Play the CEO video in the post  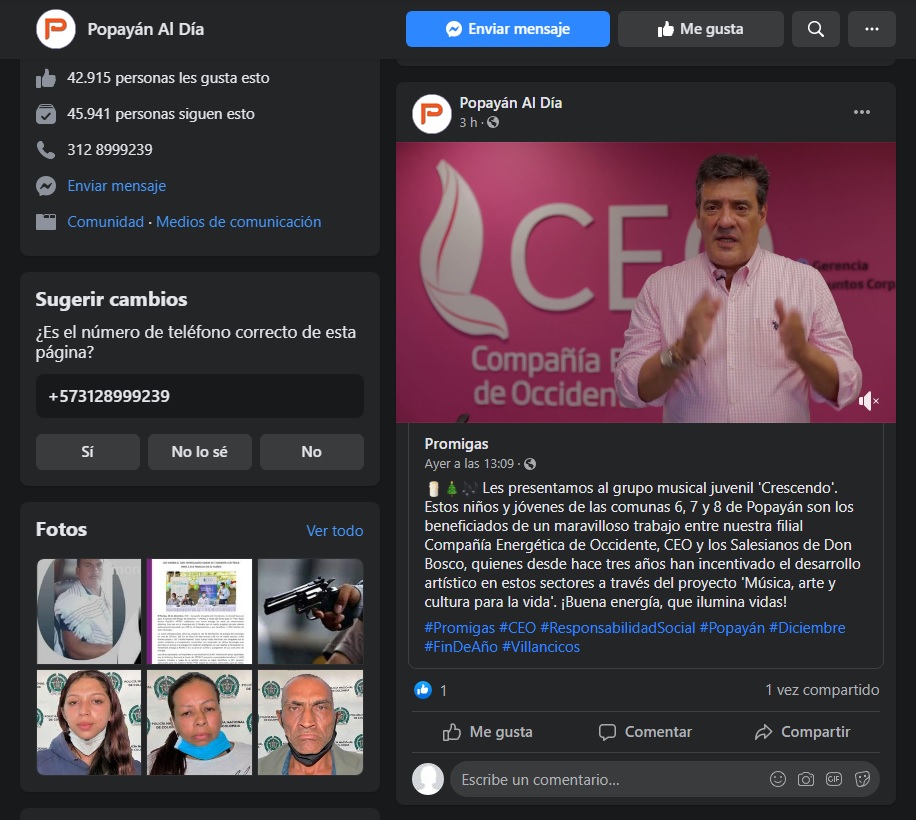646,282
